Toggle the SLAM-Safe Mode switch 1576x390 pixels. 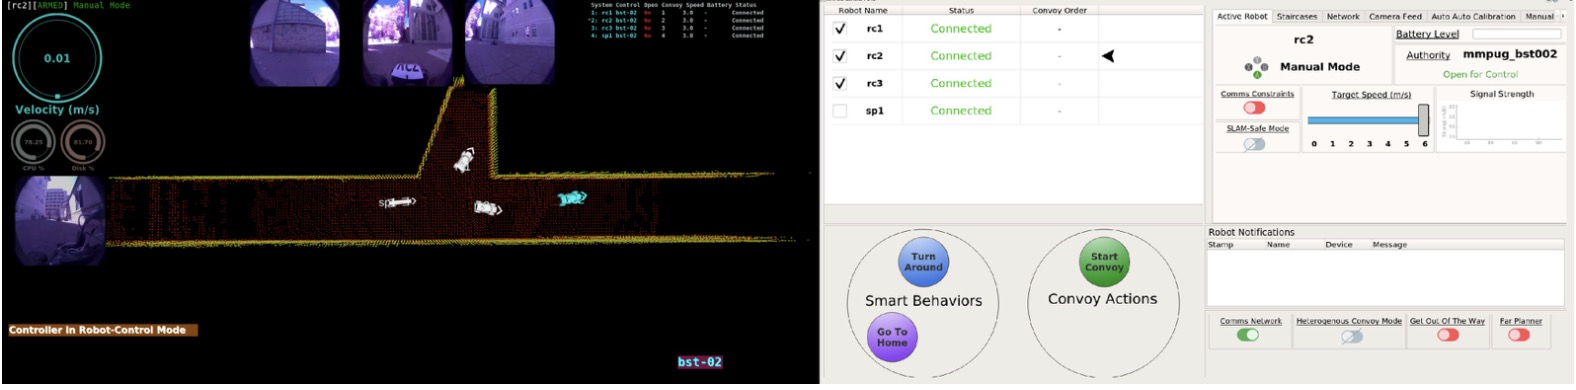(x=1254, y=143)
